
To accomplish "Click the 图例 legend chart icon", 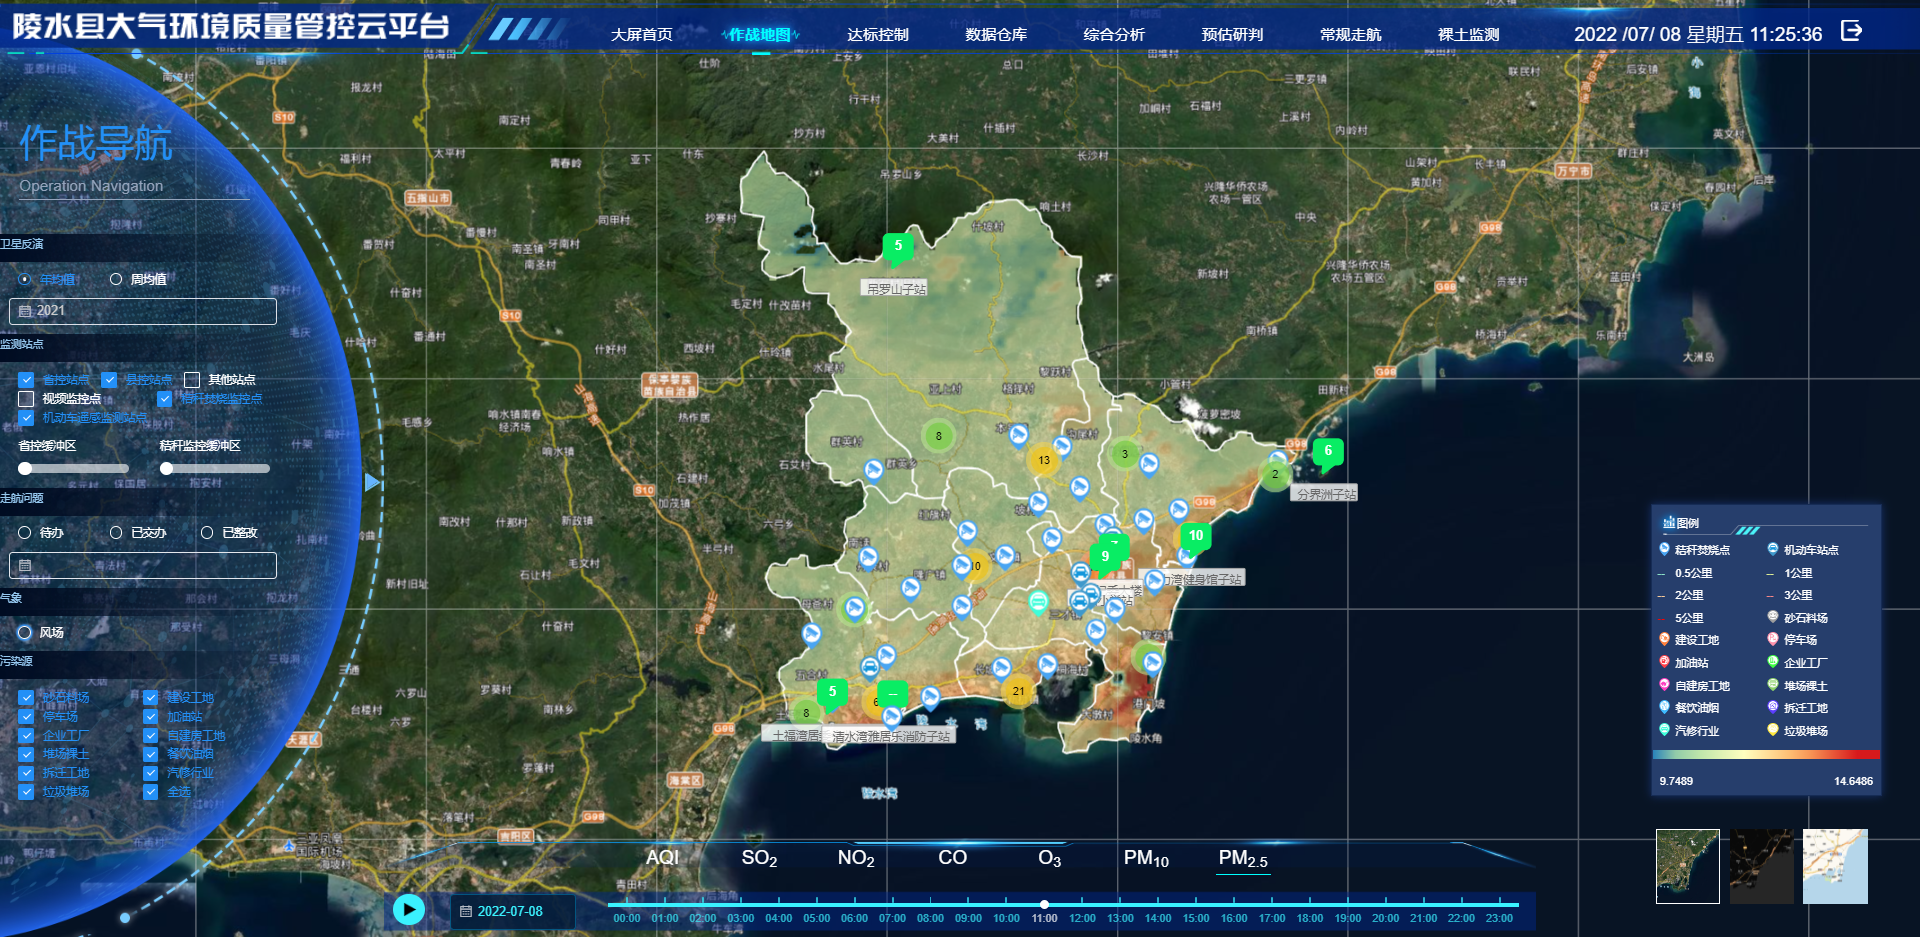I will tap(1668, 523).
